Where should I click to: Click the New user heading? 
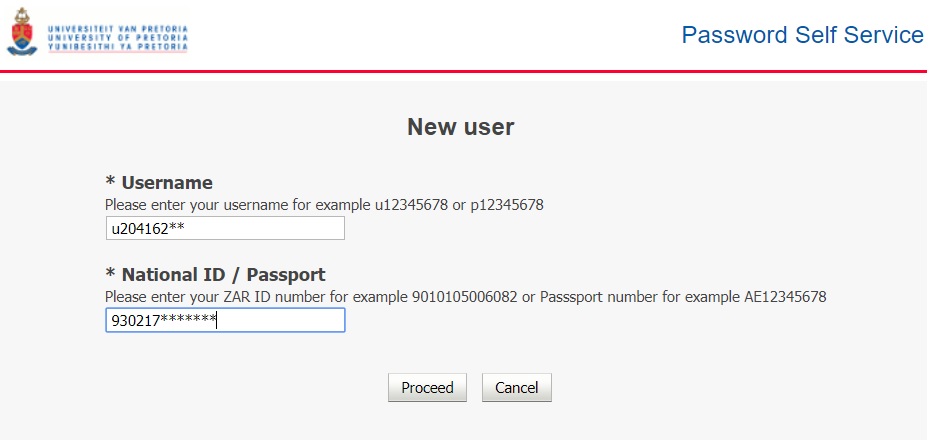tap(460, 127)
